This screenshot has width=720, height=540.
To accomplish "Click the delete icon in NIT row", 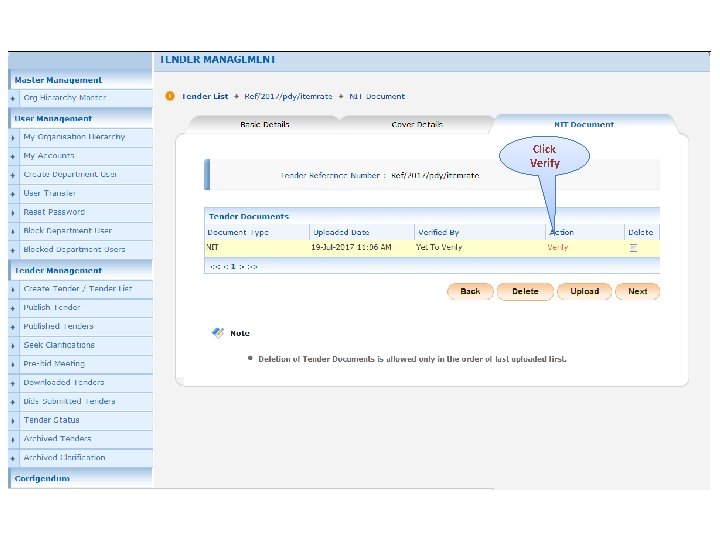I will [633, 248].
